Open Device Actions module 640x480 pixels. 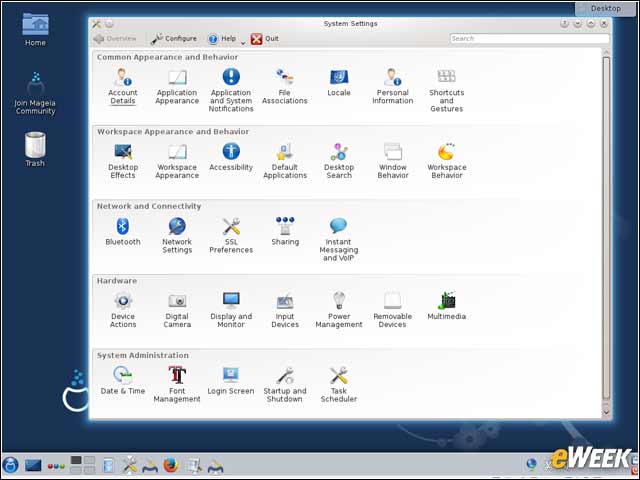[x=123, y=310]
